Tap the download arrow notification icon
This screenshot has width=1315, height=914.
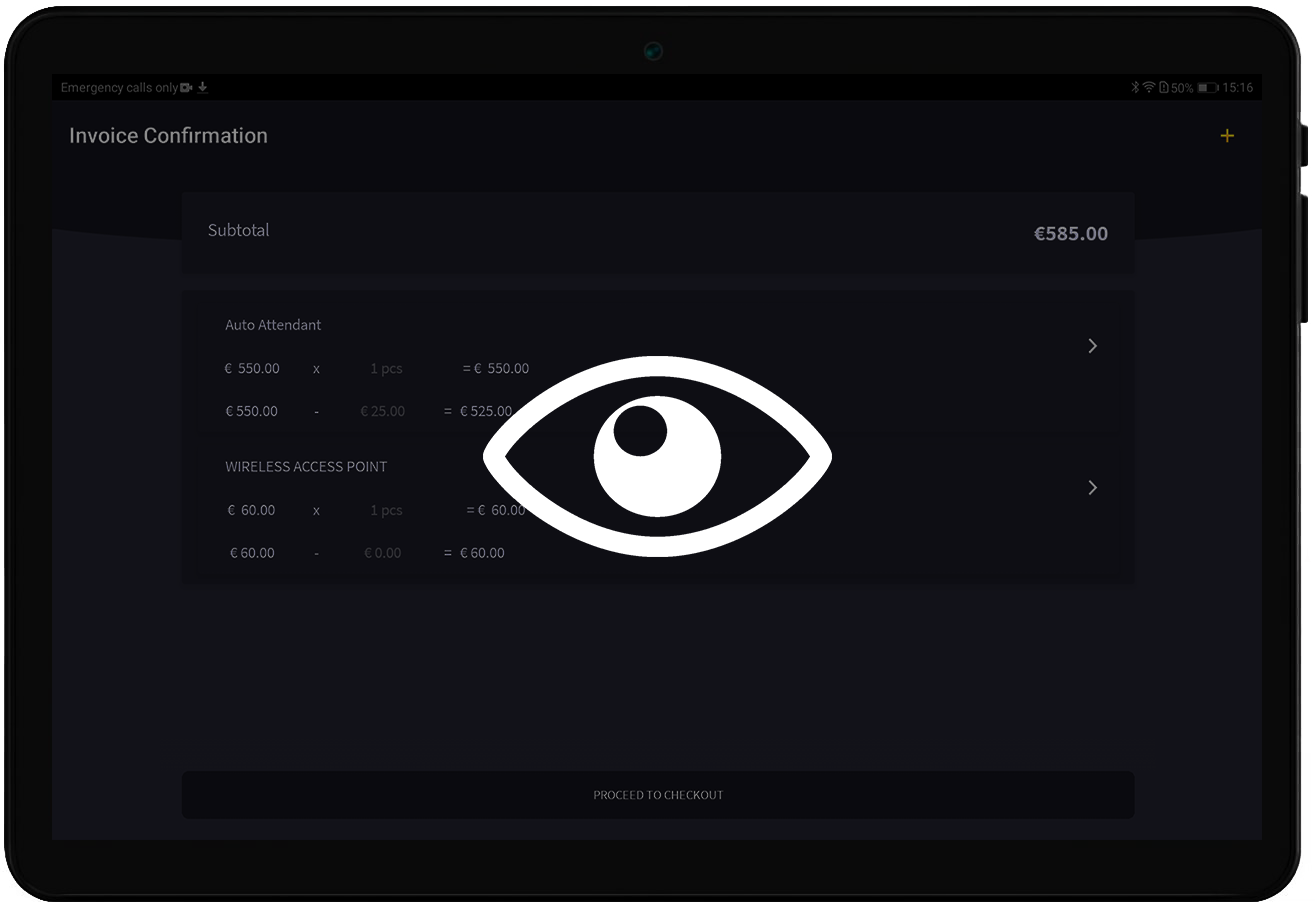point(203,88)
